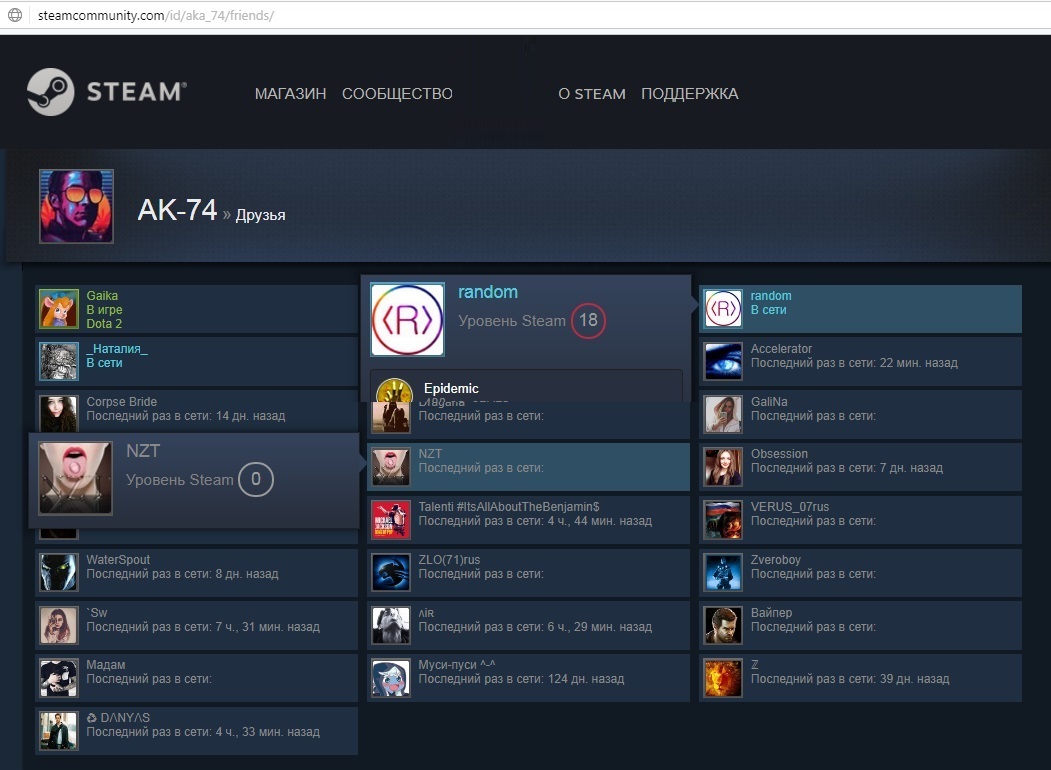Click the browser address bar URL
Screen dimensions: 1051x770
[x=154, y=16]
